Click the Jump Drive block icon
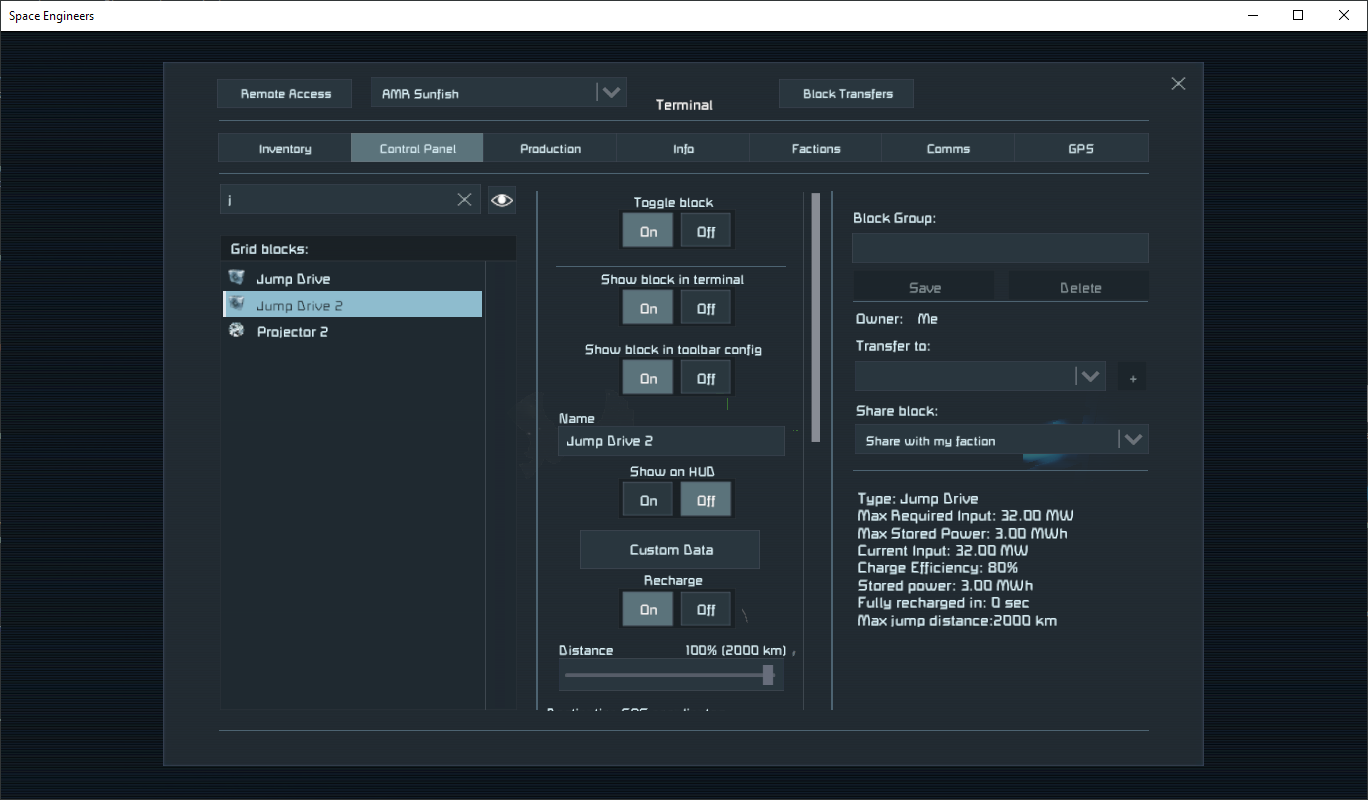Viewport: 1368px width, 800px height. 237,277
